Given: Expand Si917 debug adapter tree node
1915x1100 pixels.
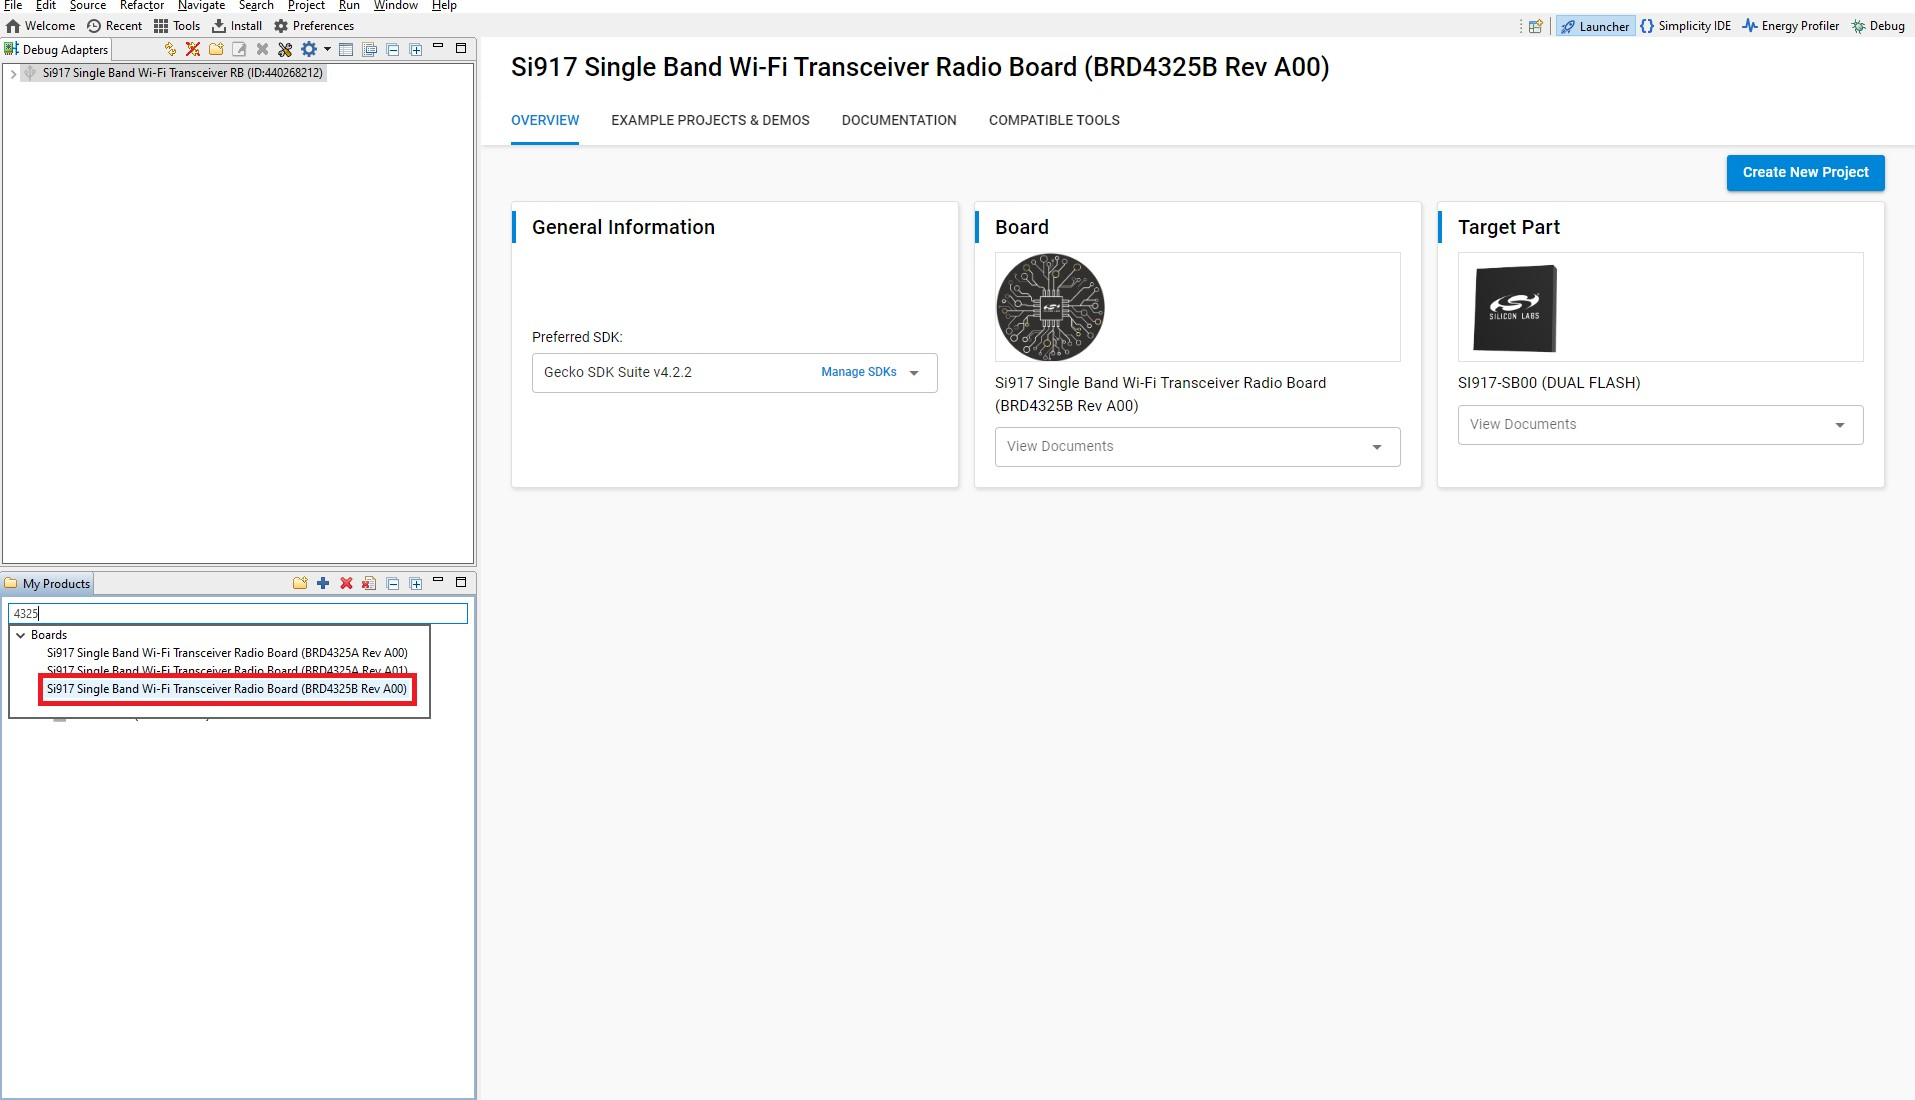Looking at the screenshot, I should pos(13,73).
